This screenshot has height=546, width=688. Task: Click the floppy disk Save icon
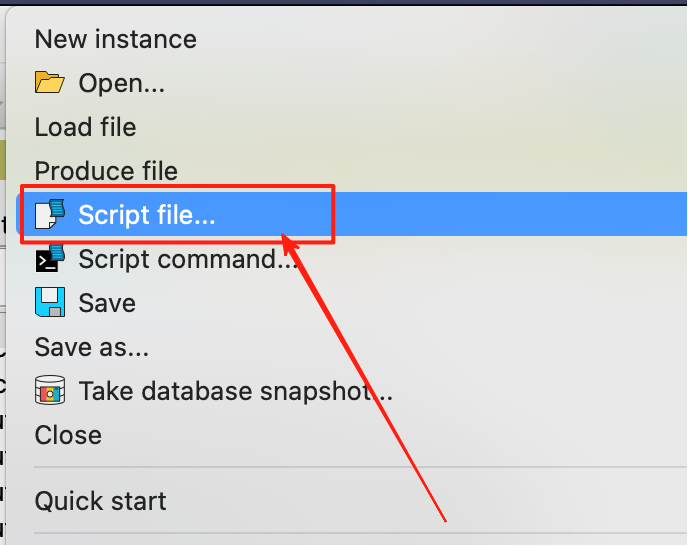pos(50,303)
